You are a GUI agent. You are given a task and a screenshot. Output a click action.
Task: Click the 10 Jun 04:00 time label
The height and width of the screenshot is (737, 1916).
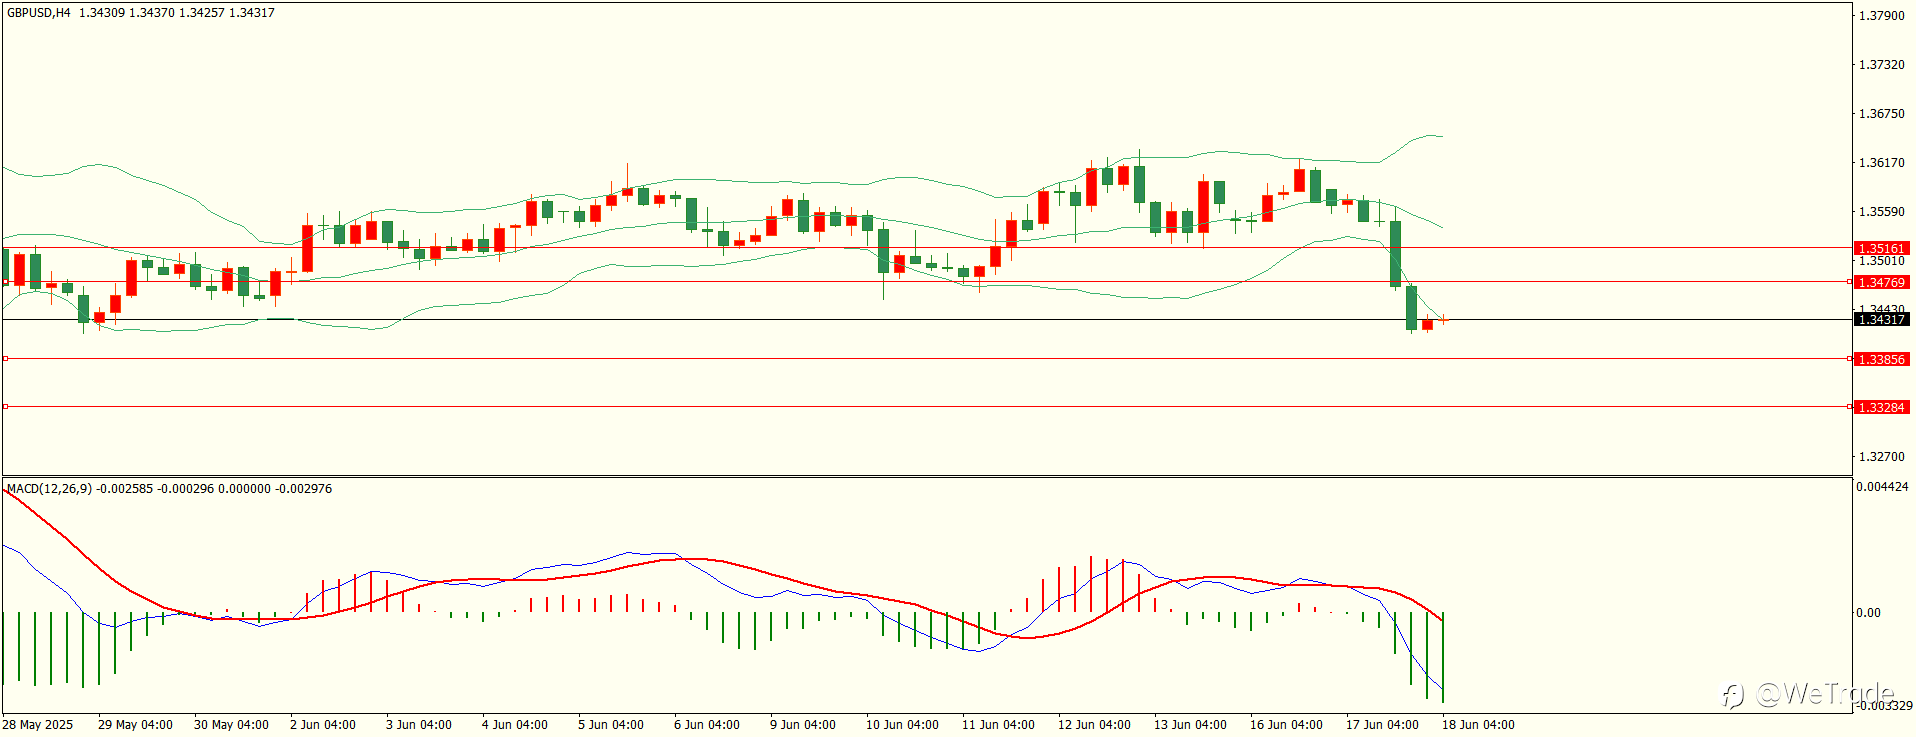pos(902,725)
